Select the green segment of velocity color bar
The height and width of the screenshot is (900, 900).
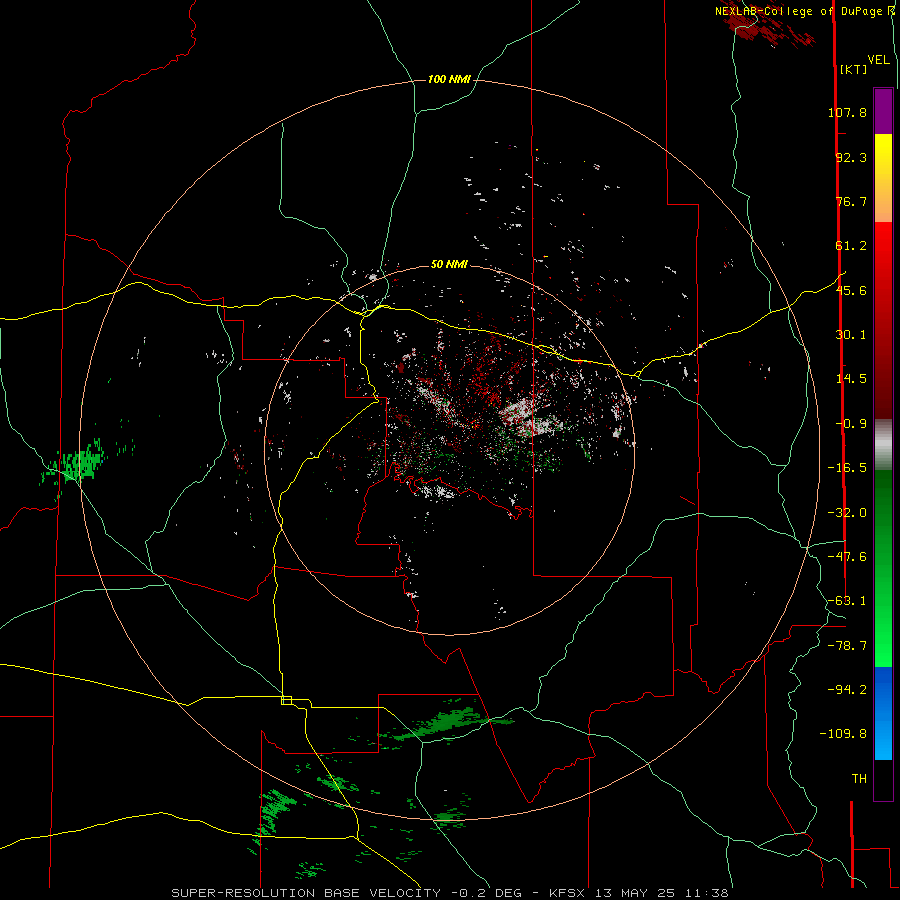click(883, 569)
